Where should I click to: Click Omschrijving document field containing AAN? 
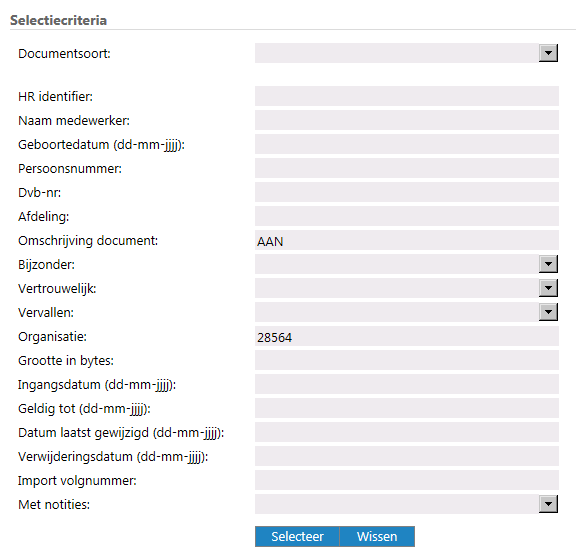point(407,240)
